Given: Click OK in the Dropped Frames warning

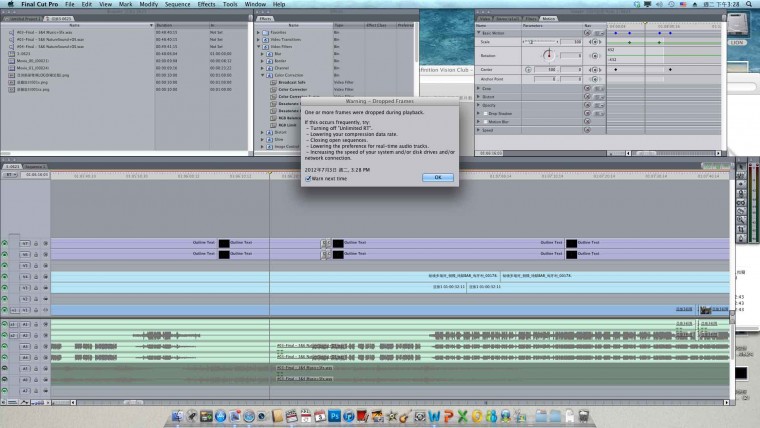Looking at the screenshot, I should pos(437,177).
